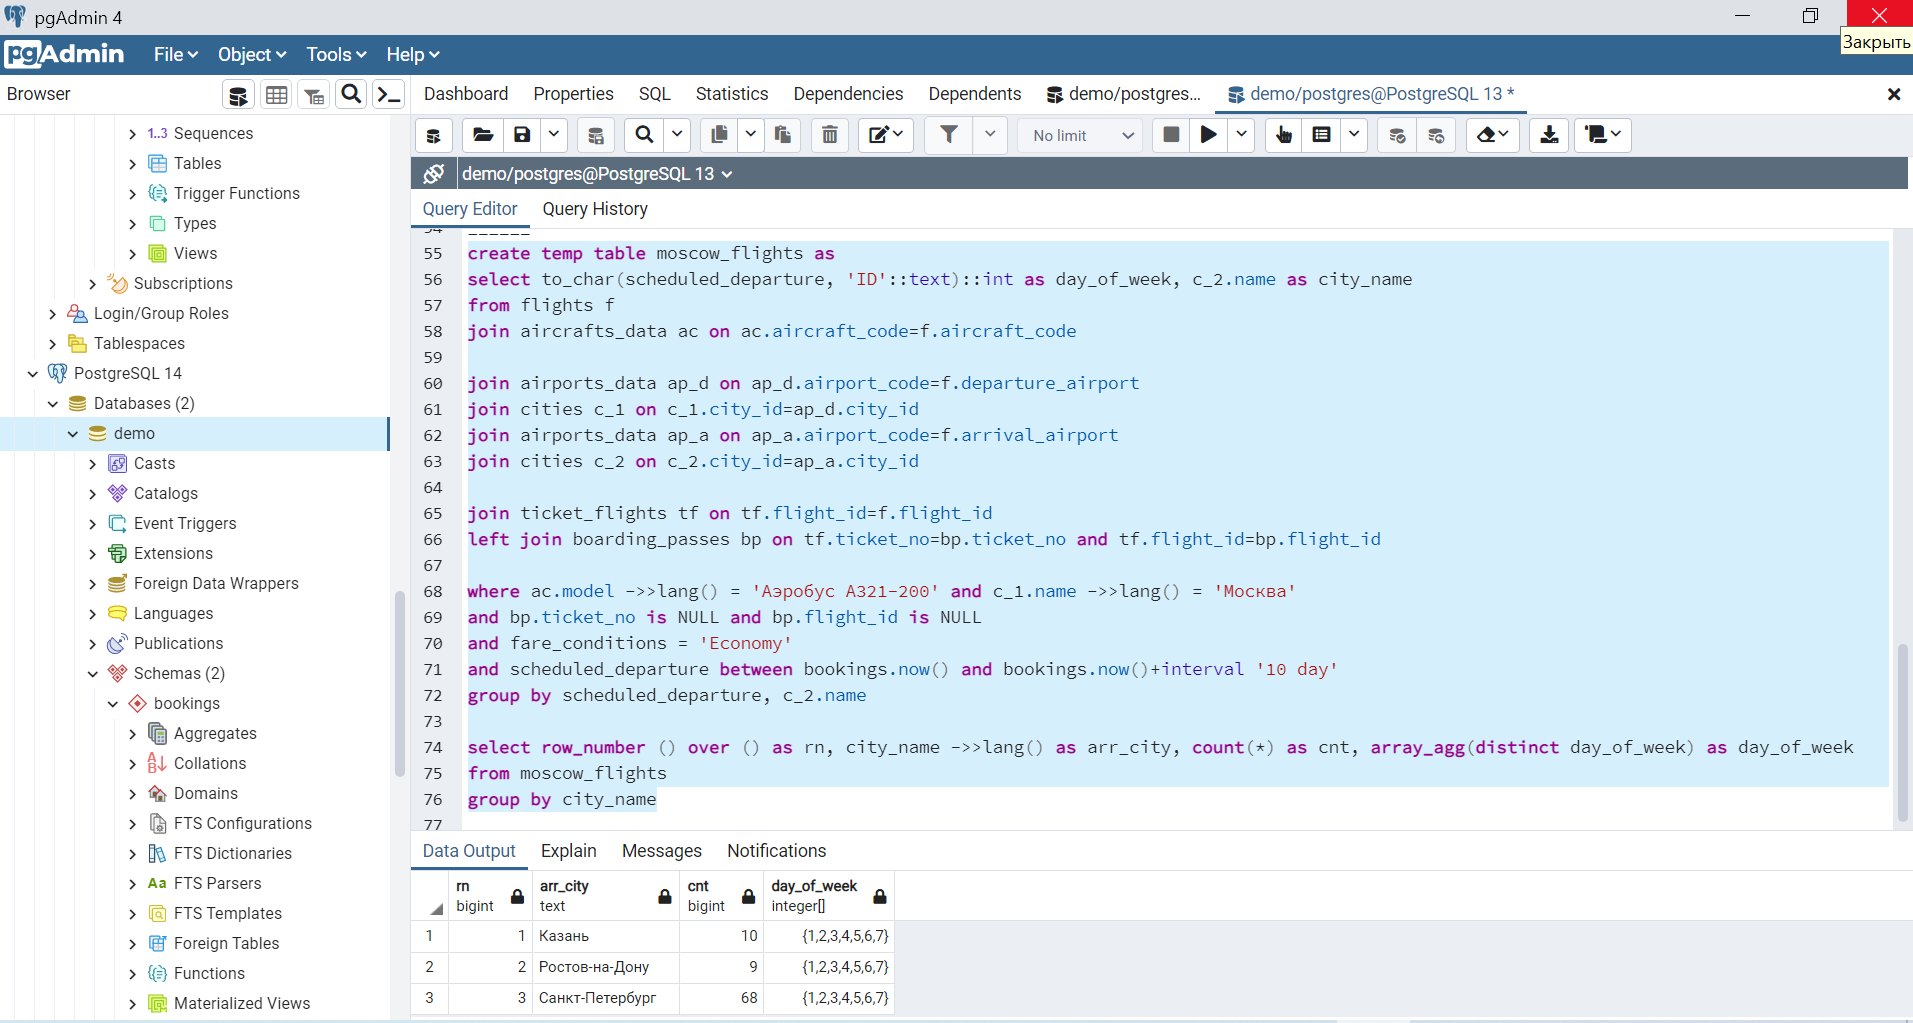Click Save Data Changes icon
Screen dimensions: 1913x1023
[x=595, y=135]
